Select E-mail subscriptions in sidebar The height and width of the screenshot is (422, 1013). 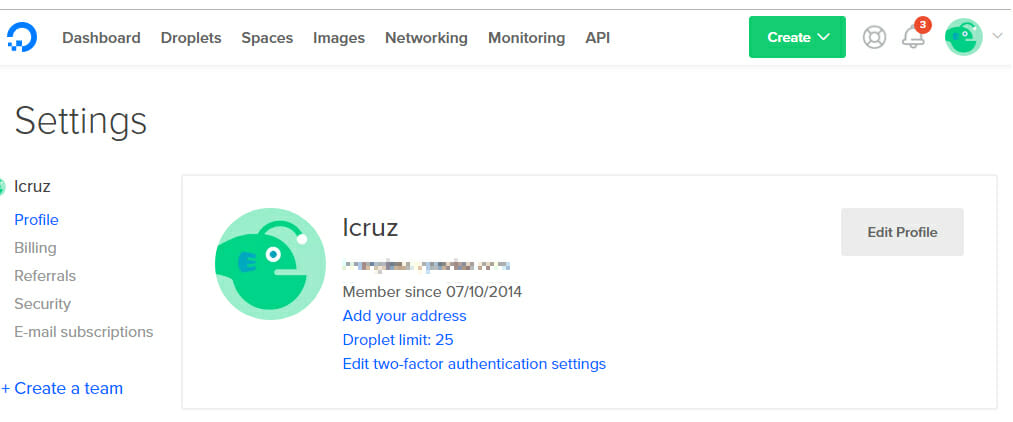click(x=83, y=332)
